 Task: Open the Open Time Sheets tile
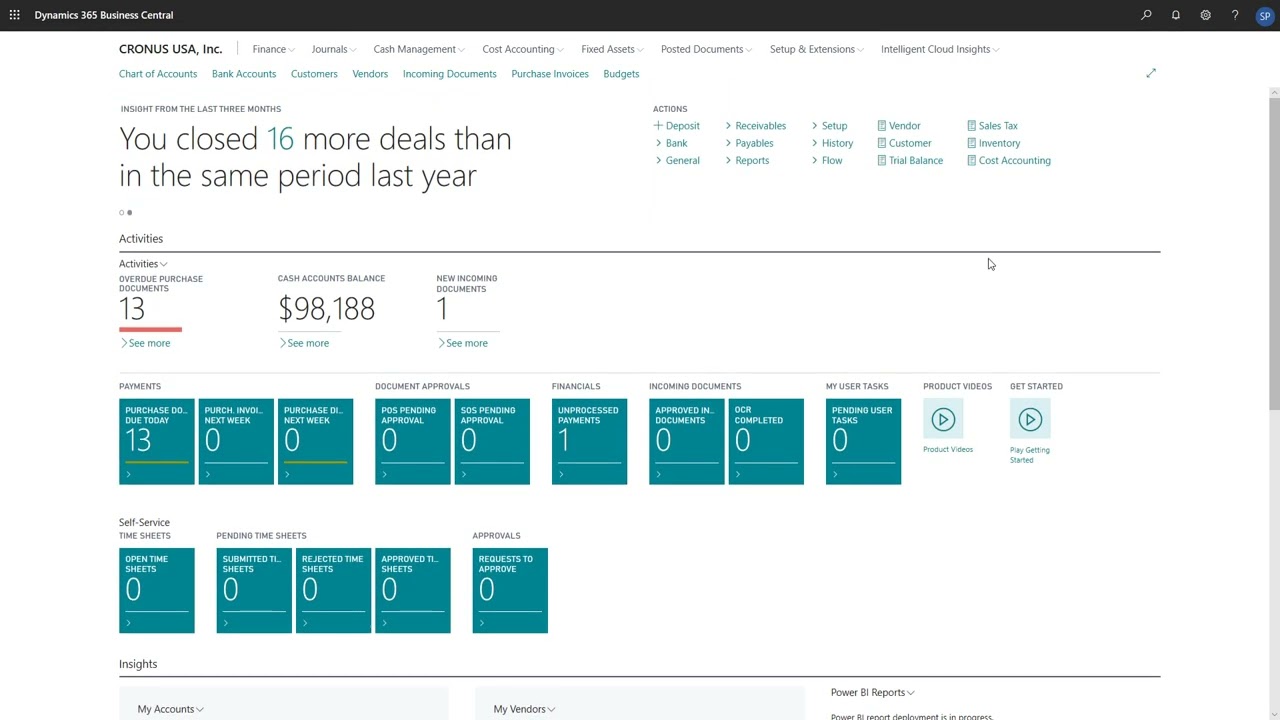pos(157,590)
